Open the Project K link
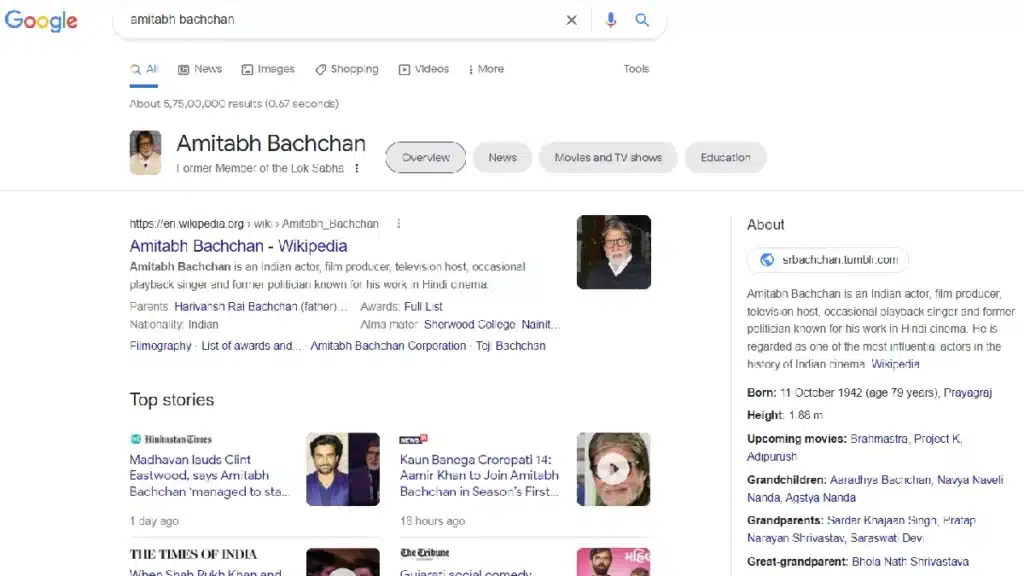This screenshot has height=576, width=1024. point(936,439)
